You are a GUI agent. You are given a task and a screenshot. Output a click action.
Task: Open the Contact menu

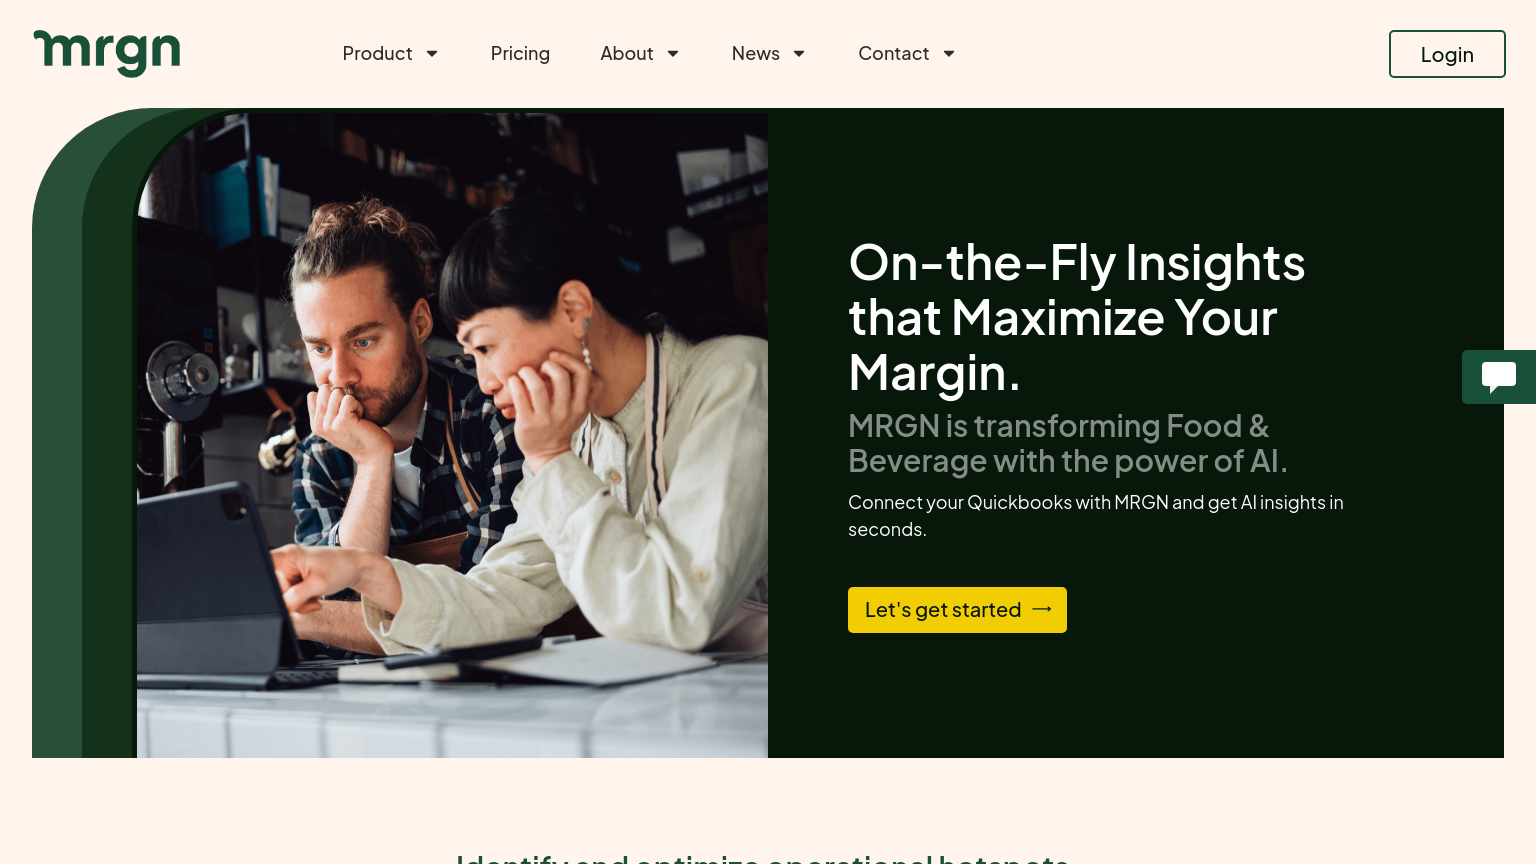(894, 54)
